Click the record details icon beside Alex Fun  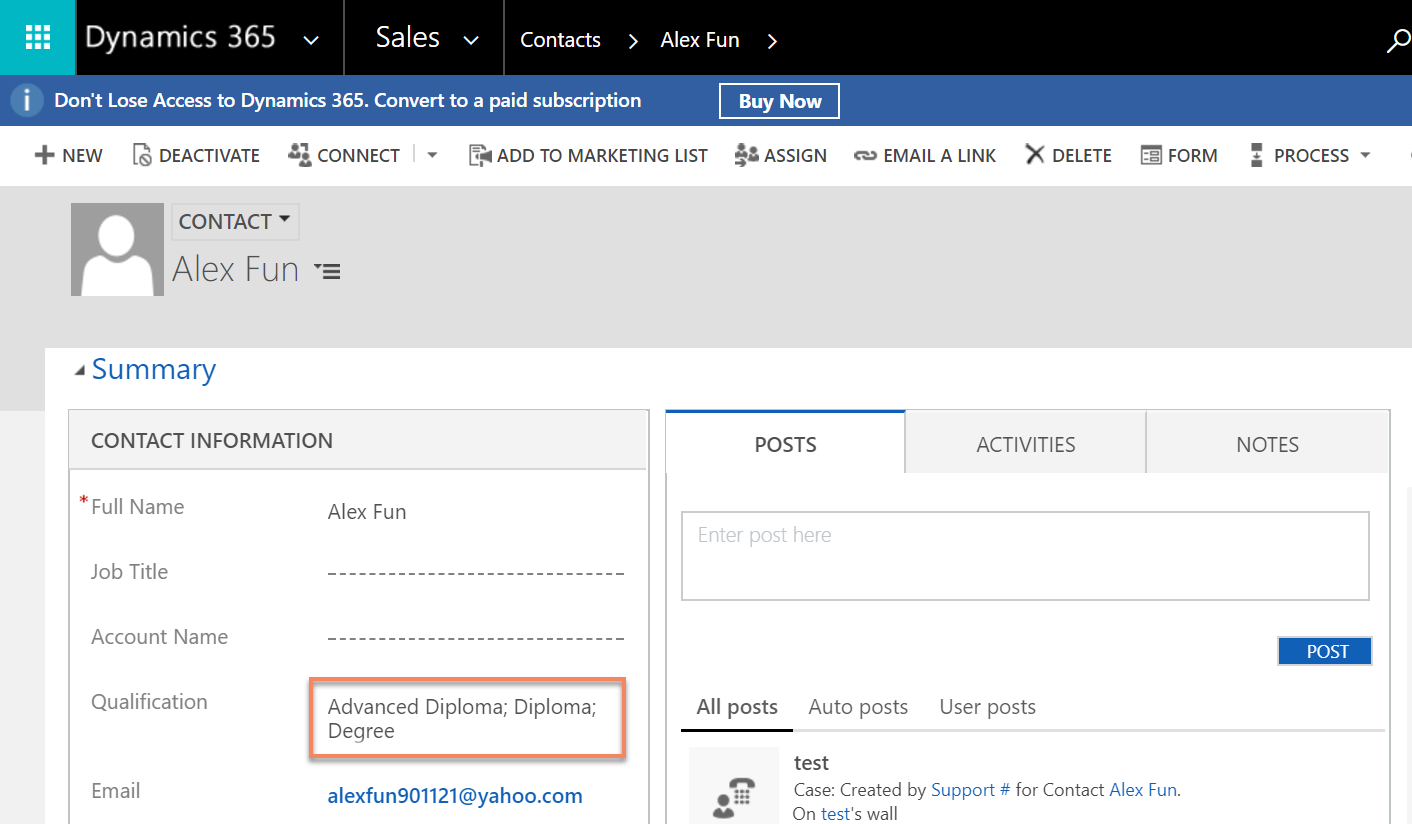[x=327, y=270]
